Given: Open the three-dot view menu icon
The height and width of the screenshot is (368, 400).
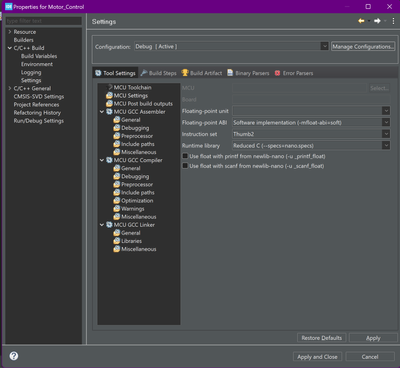Looking at the screenshot, I should tap(393, 21).
